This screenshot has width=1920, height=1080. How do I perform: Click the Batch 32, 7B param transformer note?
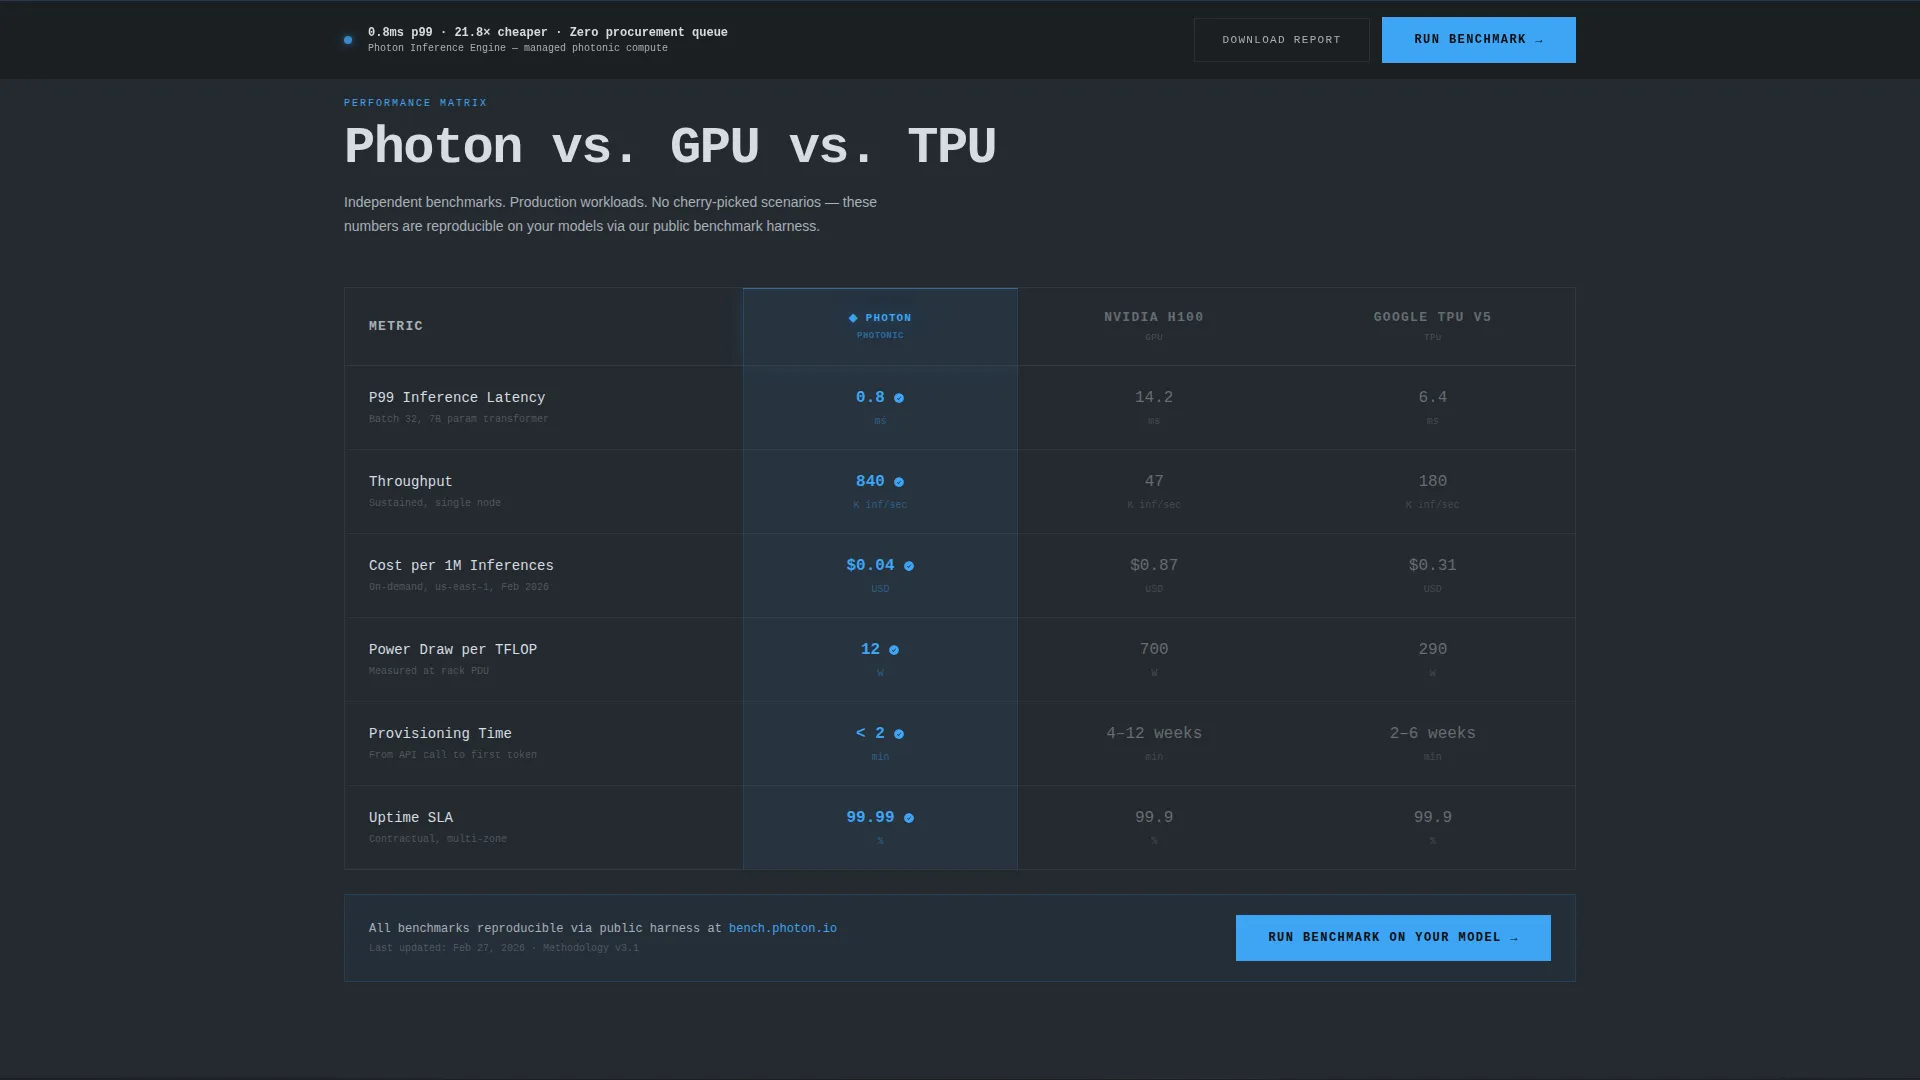coord(458,419)
